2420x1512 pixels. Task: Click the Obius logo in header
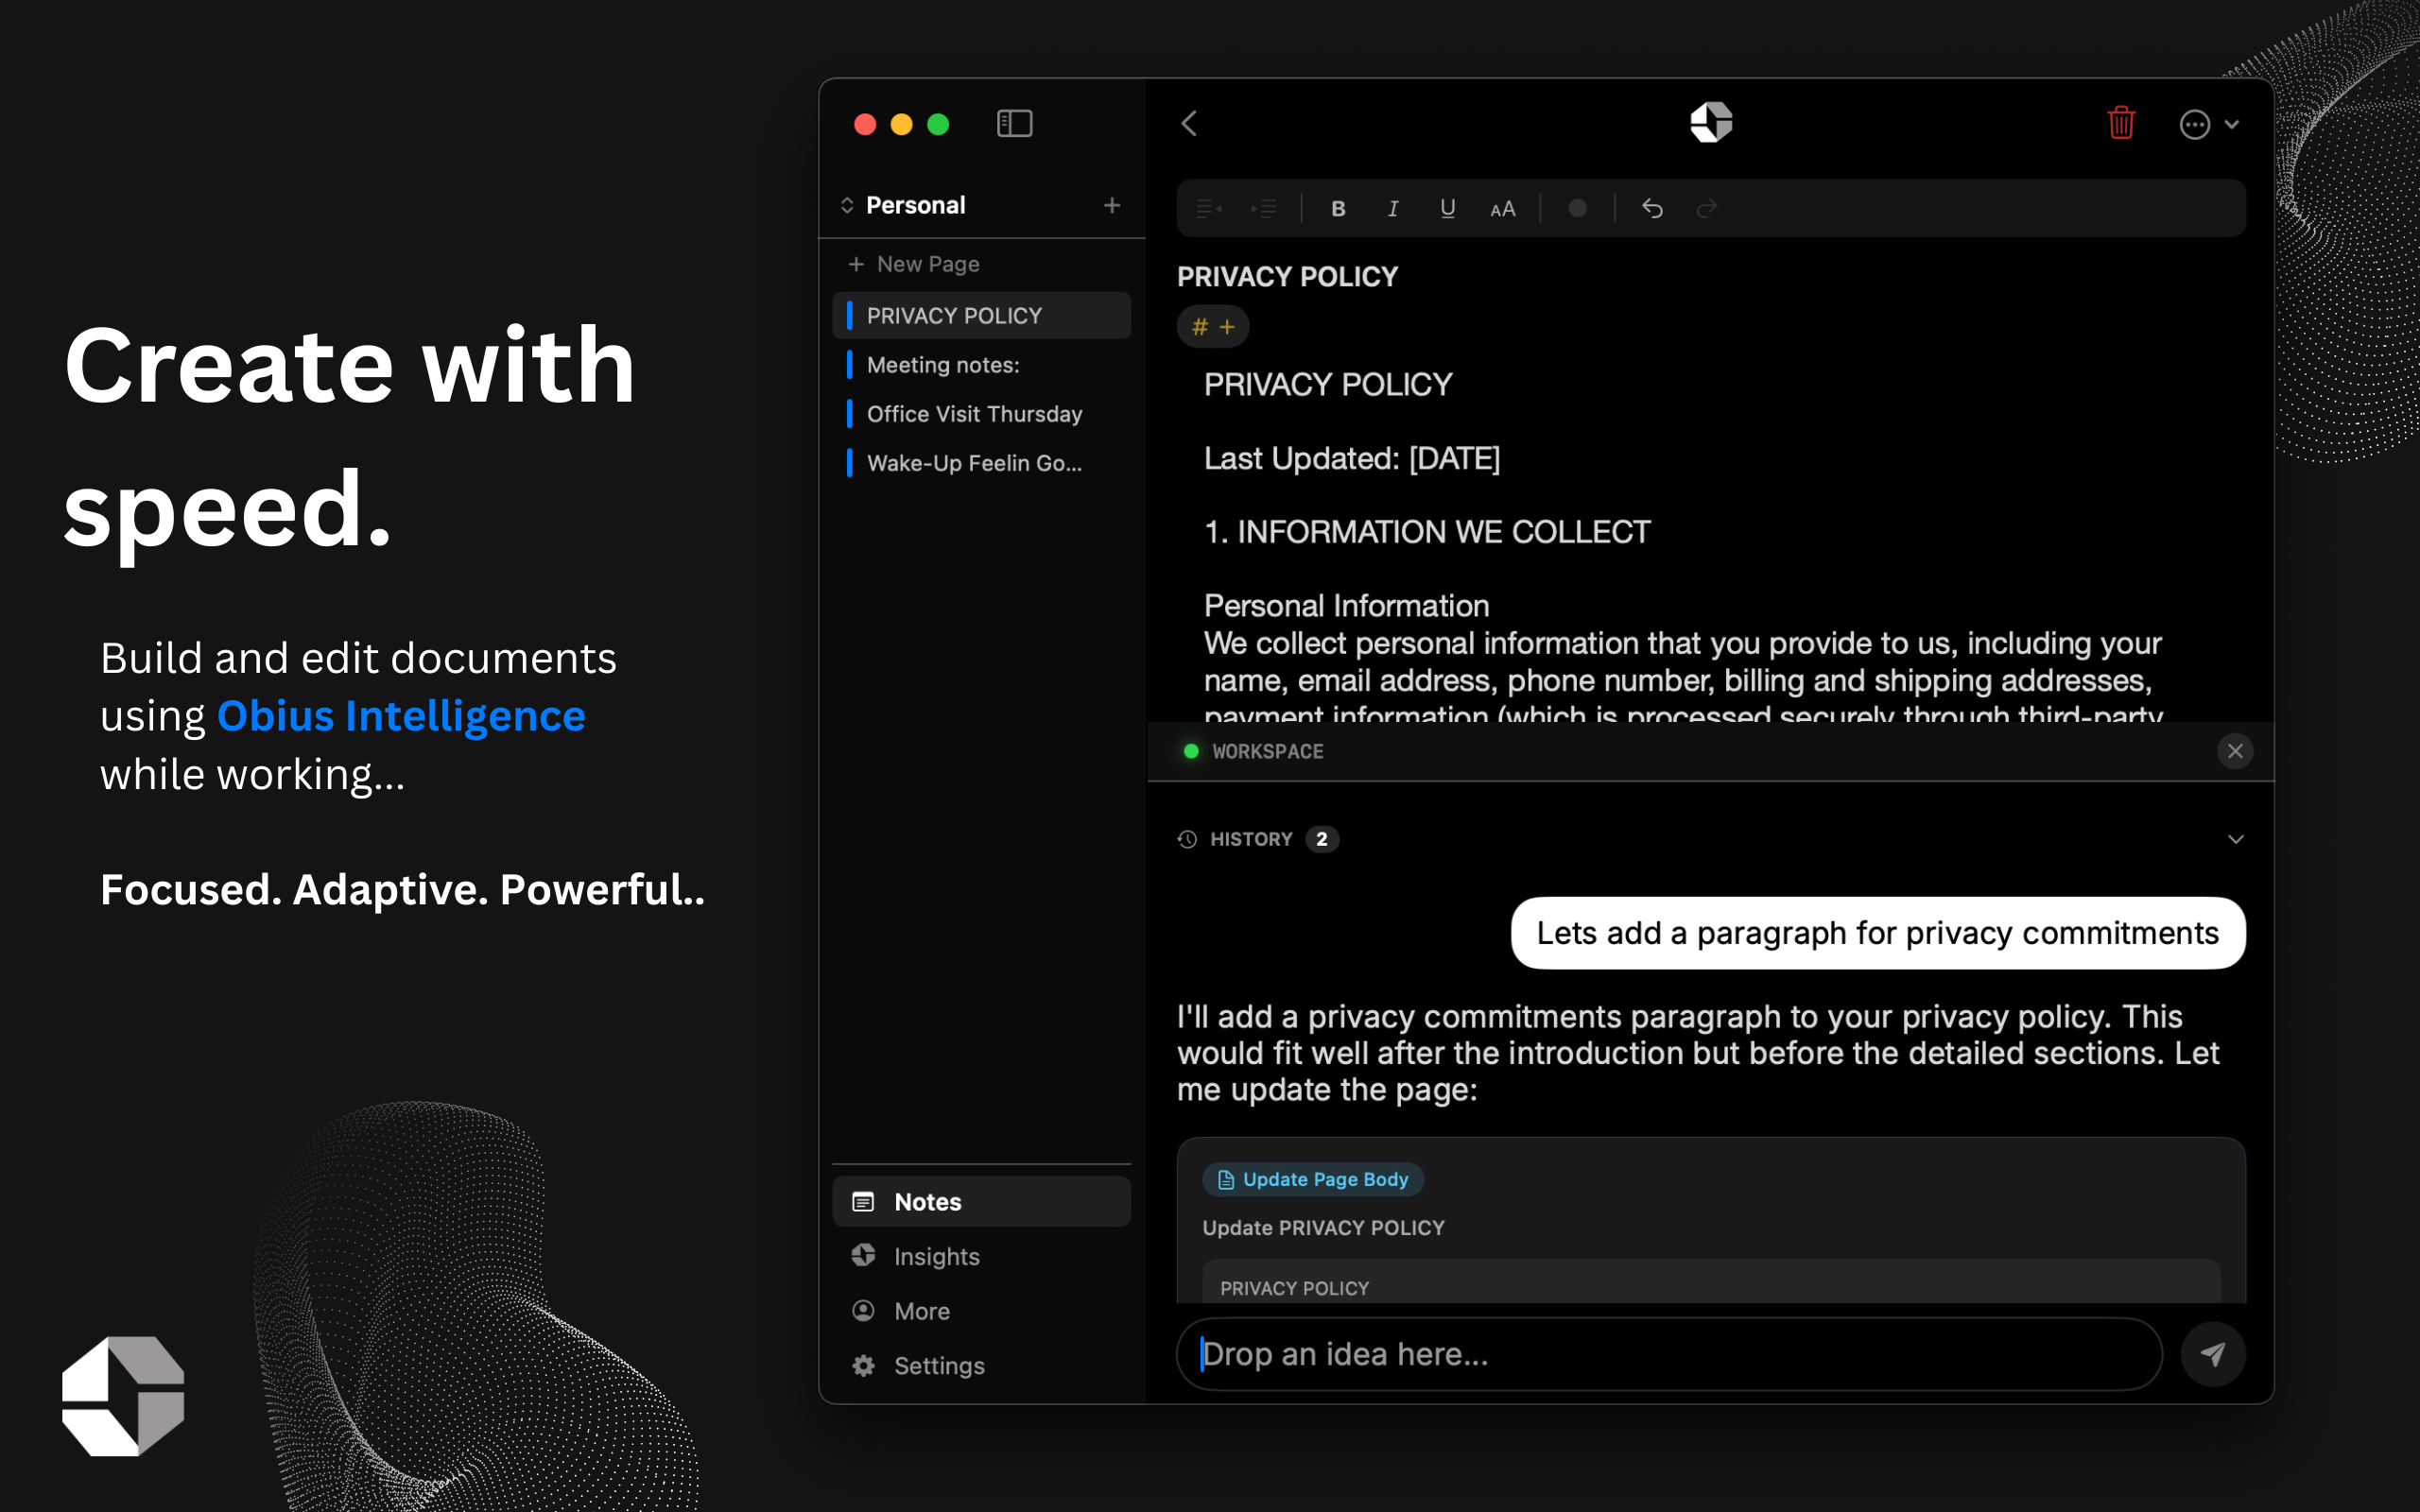1711,123
